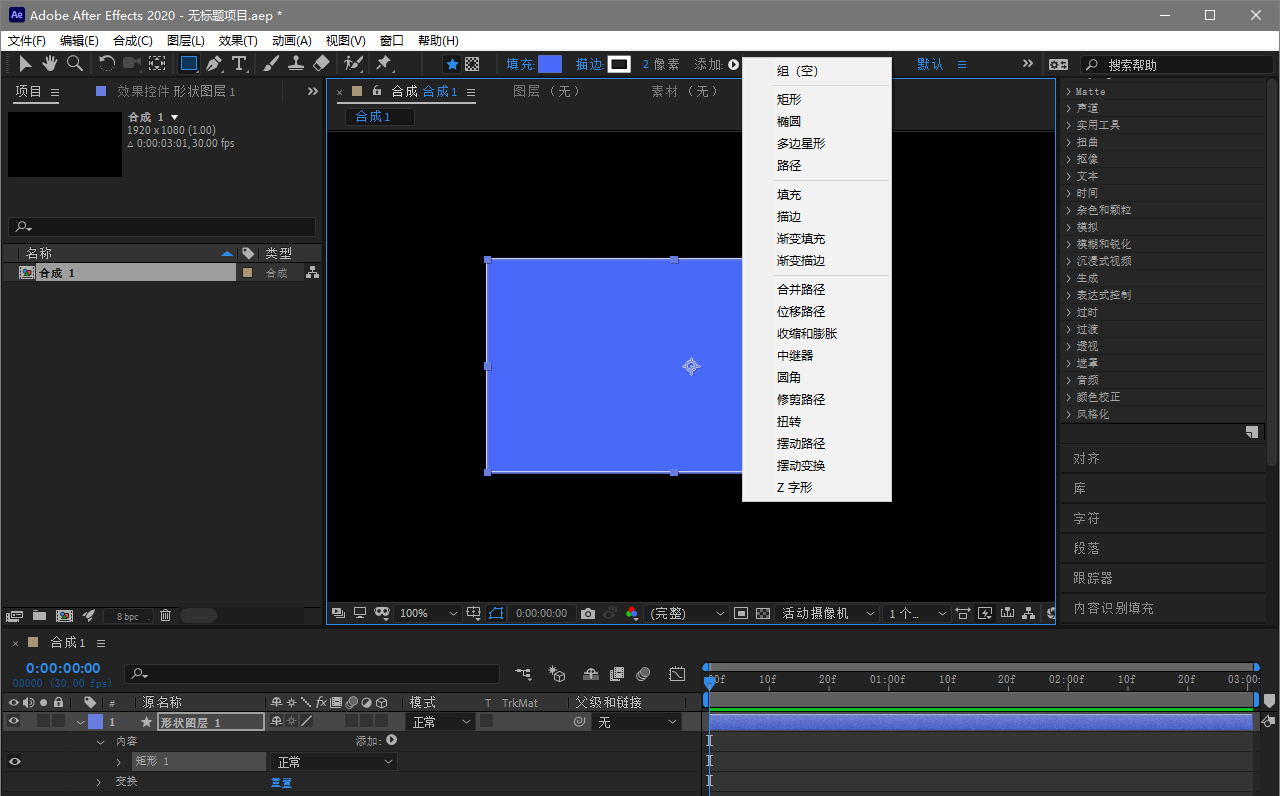Open the parent 无 dropdown
This screenshot has height=796, width=1280.
pos(638,721)
